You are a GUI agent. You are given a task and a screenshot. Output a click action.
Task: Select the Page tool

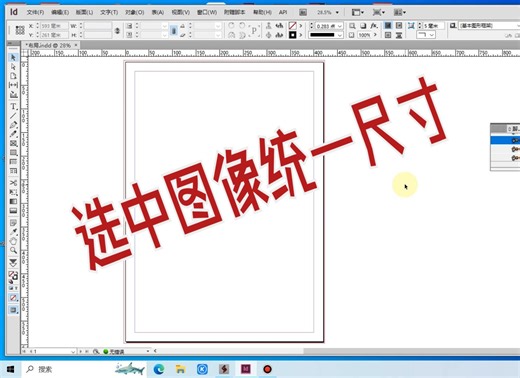(x=13, y=76)
